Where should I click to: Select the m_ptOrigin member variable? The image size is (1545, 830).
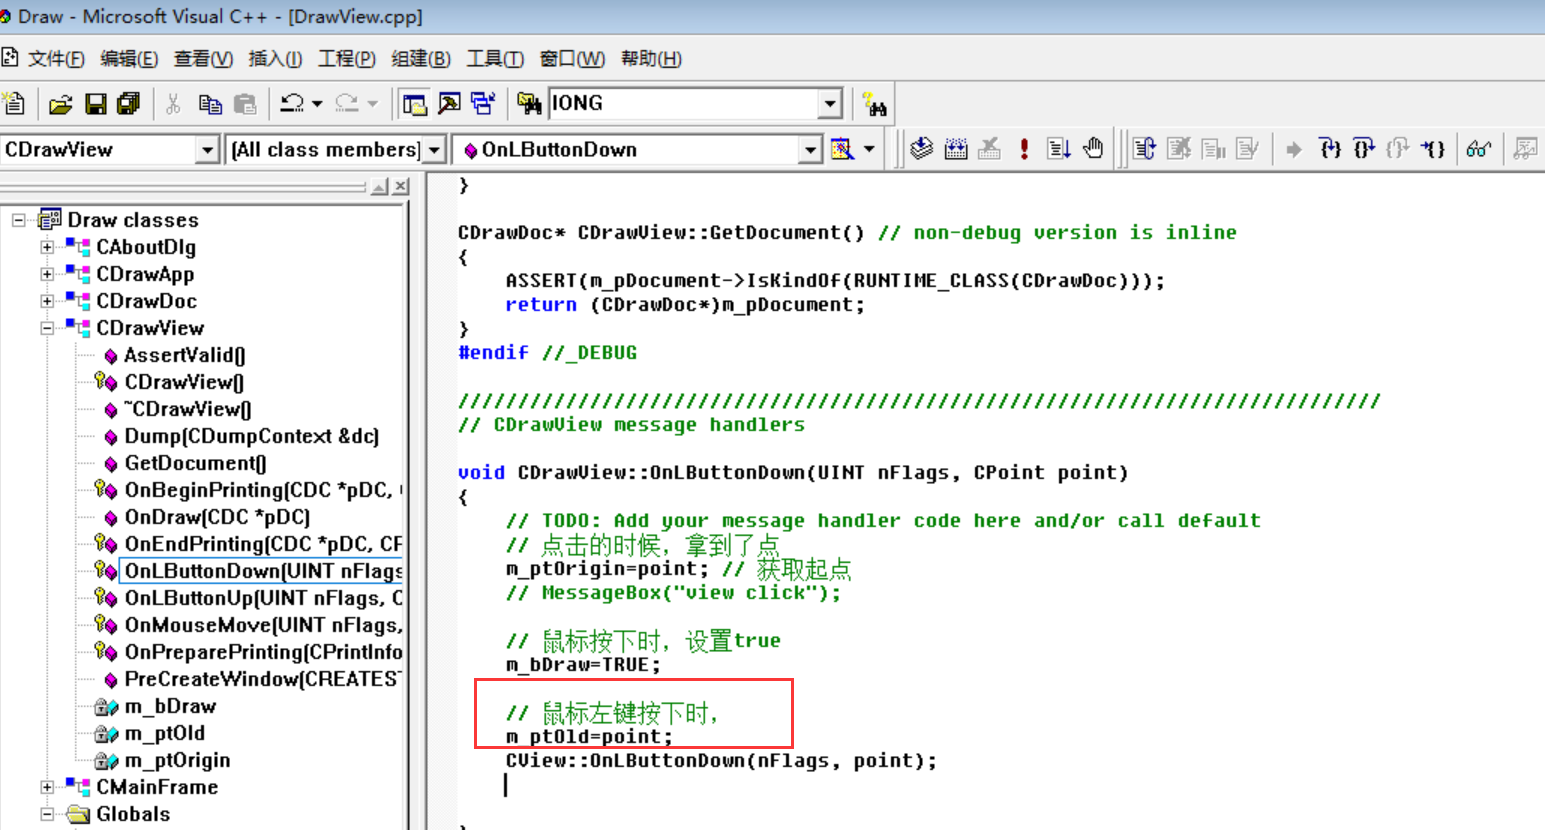point(177,760)
